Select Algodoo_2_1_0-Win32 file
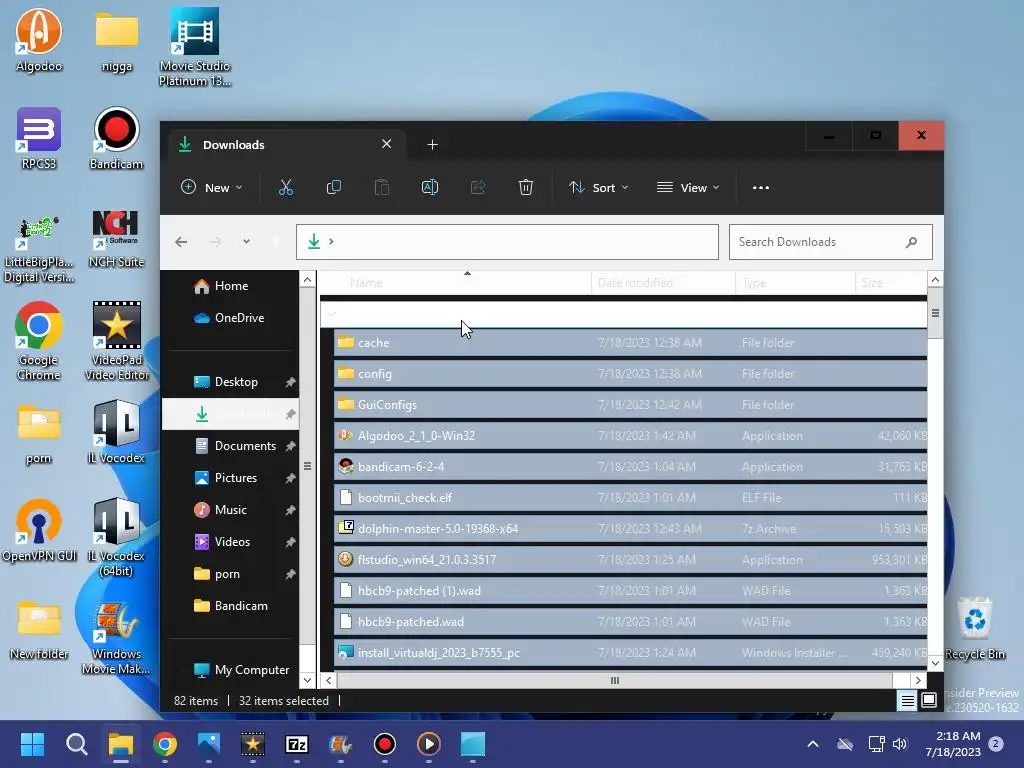 click(630, 436)
